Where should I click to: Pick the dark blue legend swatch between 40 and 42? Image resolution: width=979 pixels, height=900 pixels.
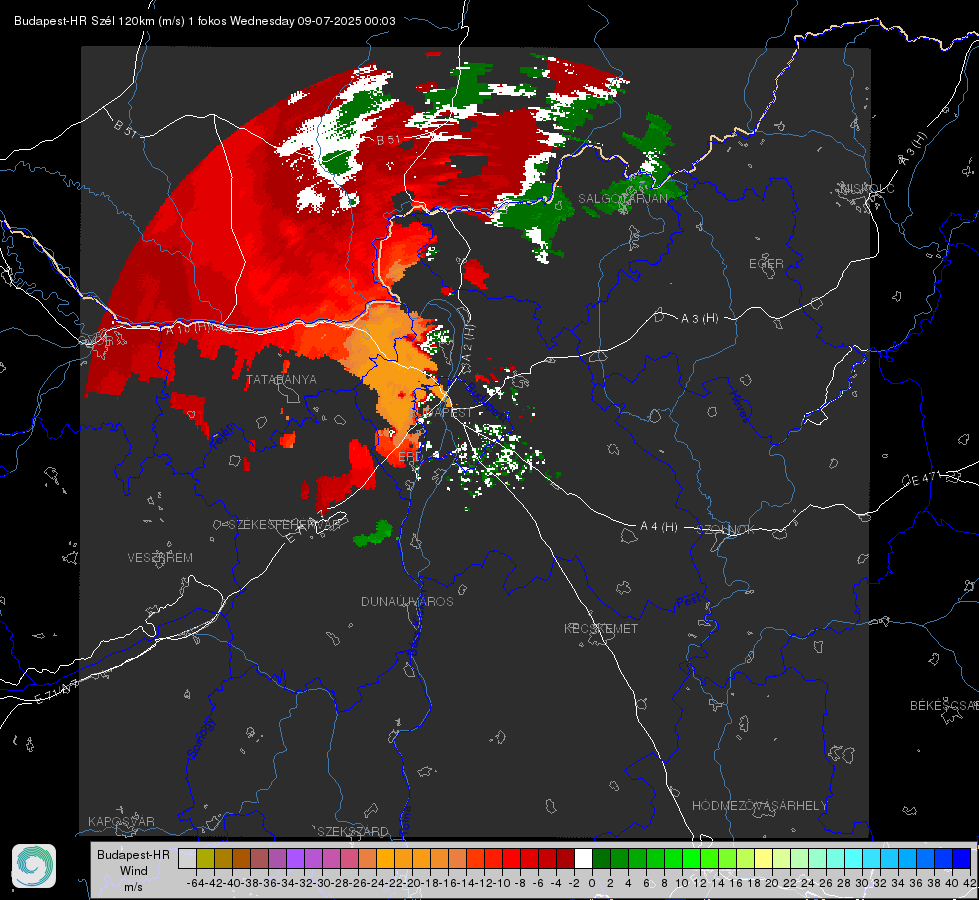pos(962,858)
